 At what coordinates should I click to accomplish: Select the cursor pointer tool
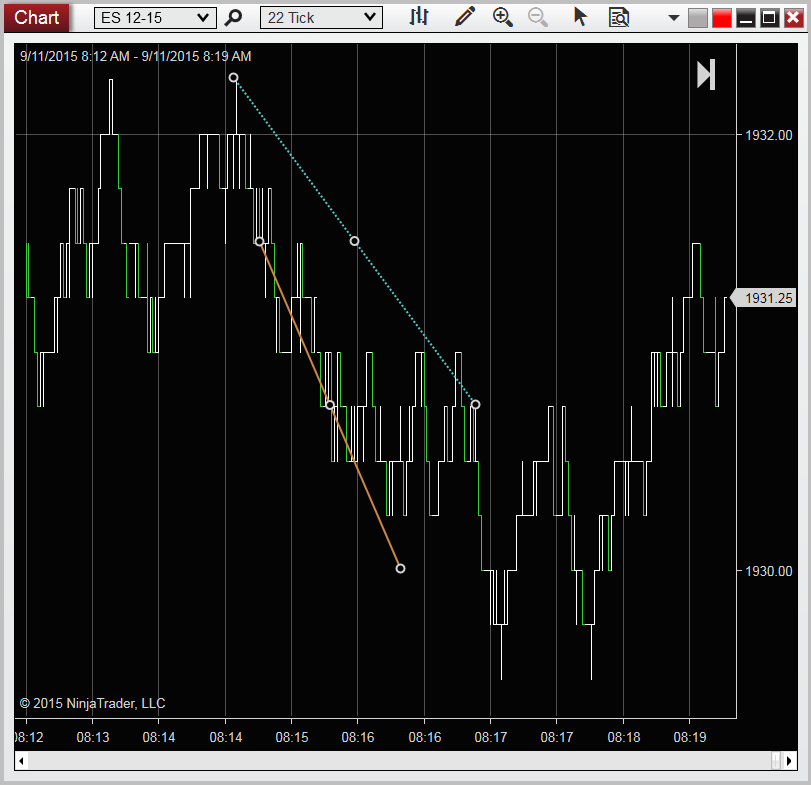[x=580, y=17]
